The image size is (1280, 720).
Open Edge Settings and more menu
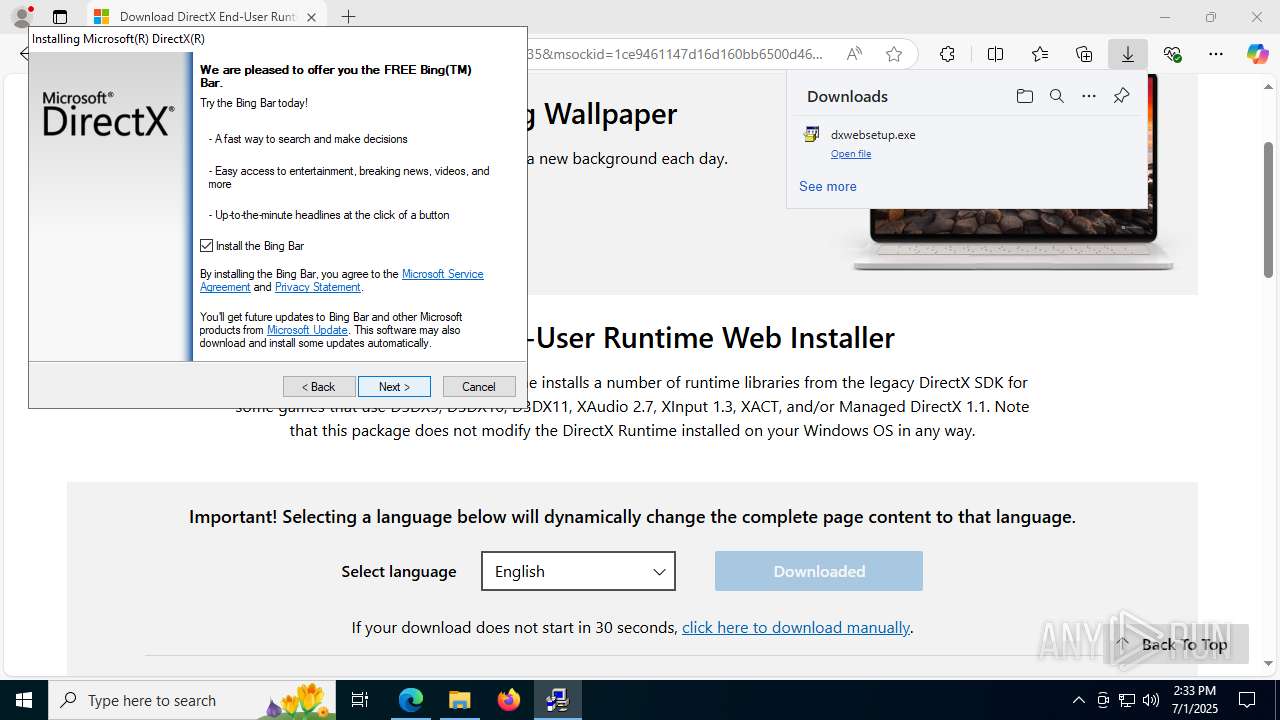click(x=1216, y=54)
